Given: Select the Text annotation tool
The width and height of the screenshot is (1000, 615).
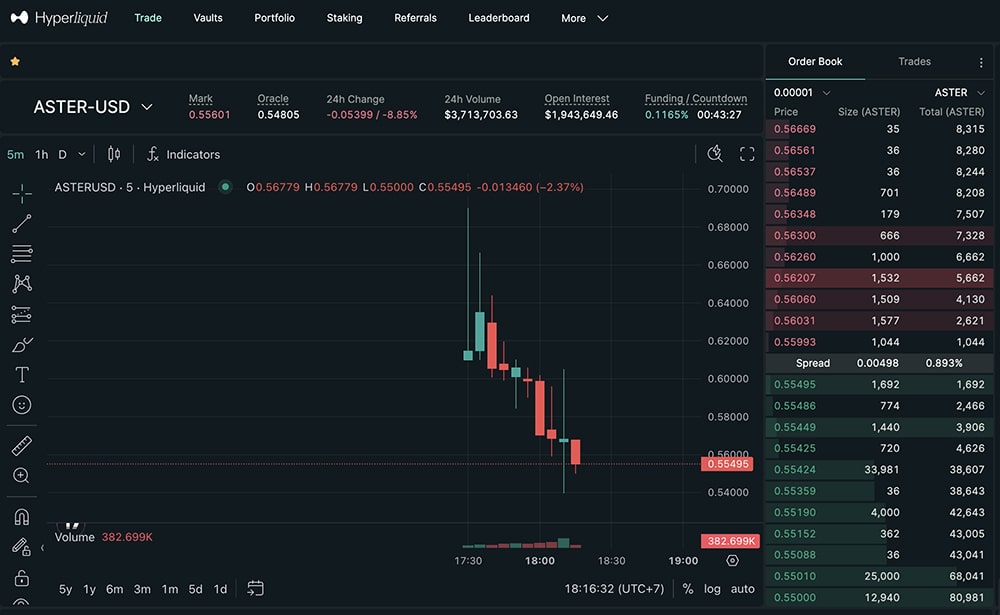Looking at the screenshot, I should click(x=22, y=374).
